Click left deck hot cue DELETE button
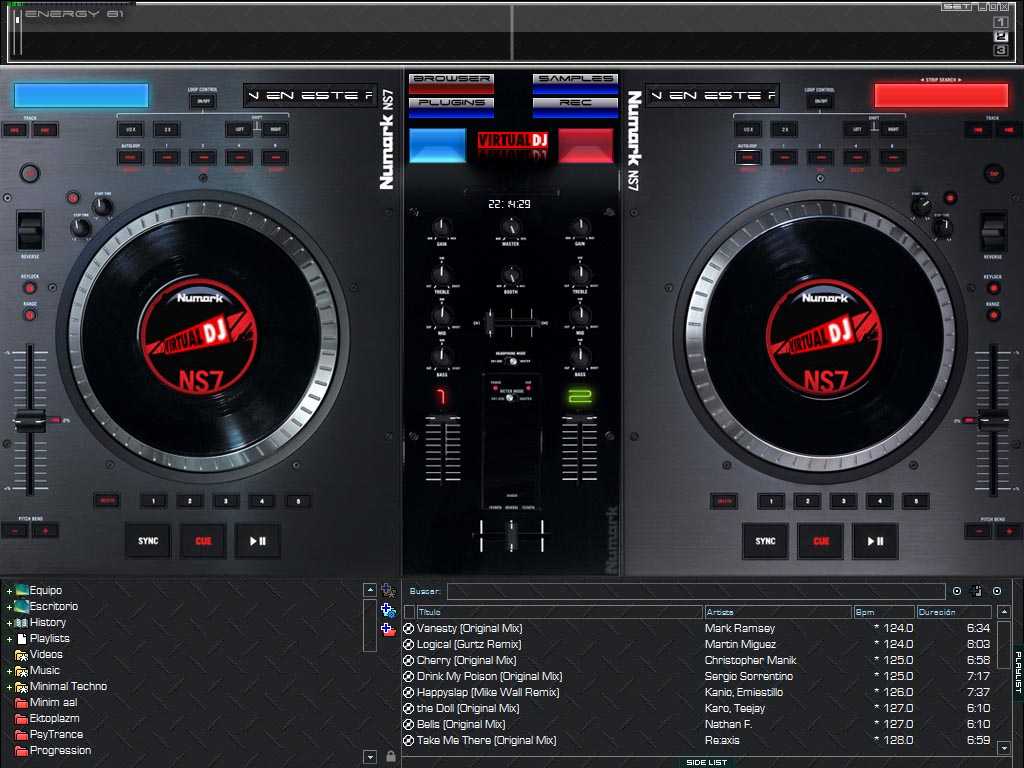 [107, 501]
